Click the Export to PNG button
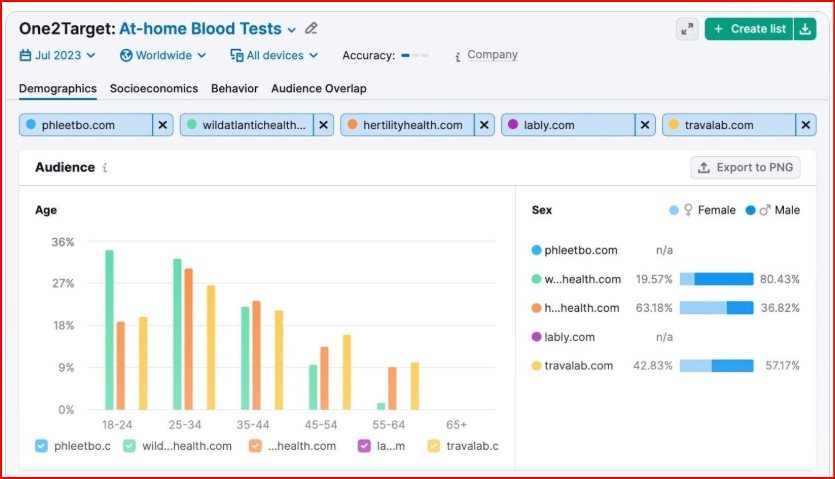 coord(746,168)
